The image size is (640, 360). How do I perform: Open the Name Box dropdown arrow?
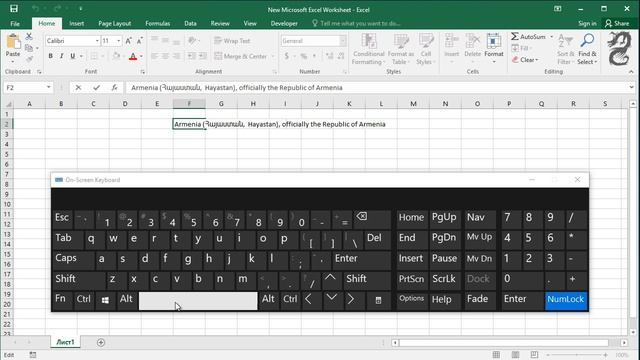click(x=49, y=87)
